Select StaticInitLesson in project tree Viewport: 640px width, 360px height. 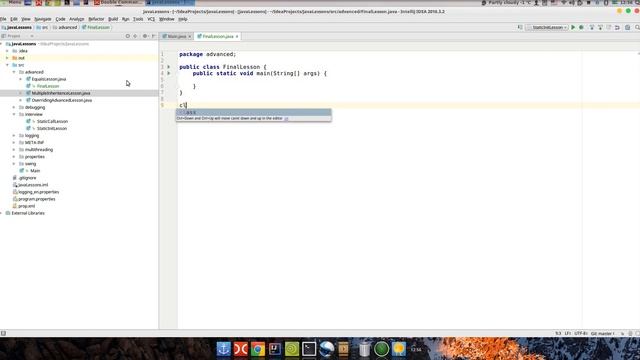[52, 128]
